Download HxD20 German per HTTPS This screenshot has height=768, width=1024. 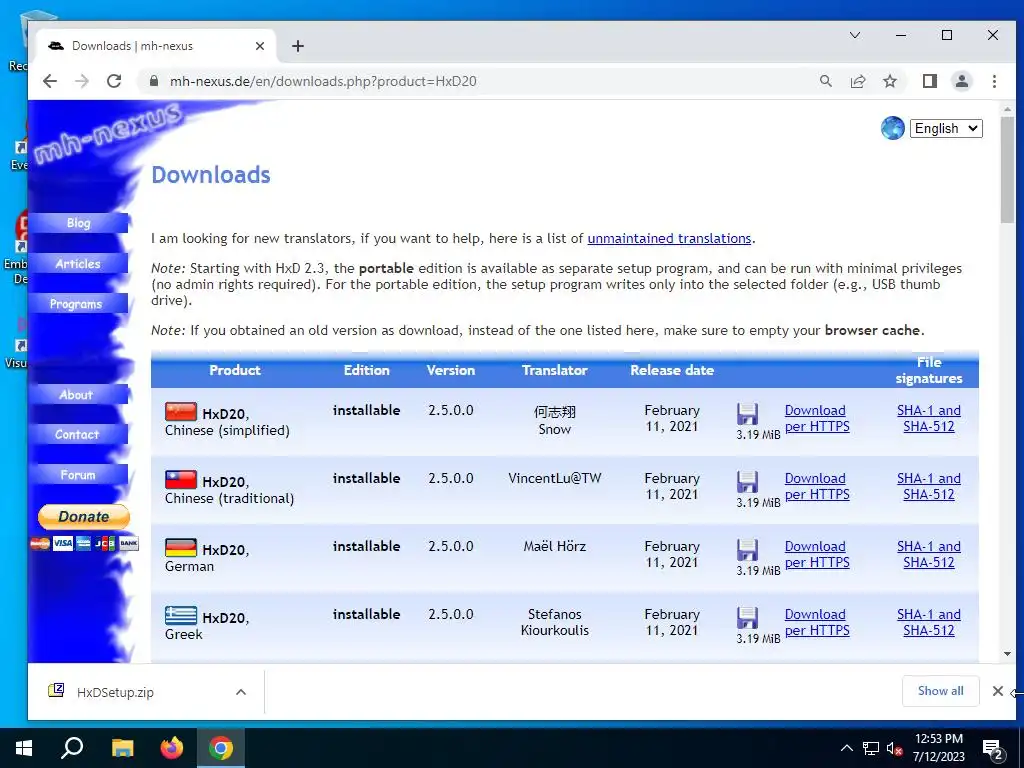pos(816,554)
